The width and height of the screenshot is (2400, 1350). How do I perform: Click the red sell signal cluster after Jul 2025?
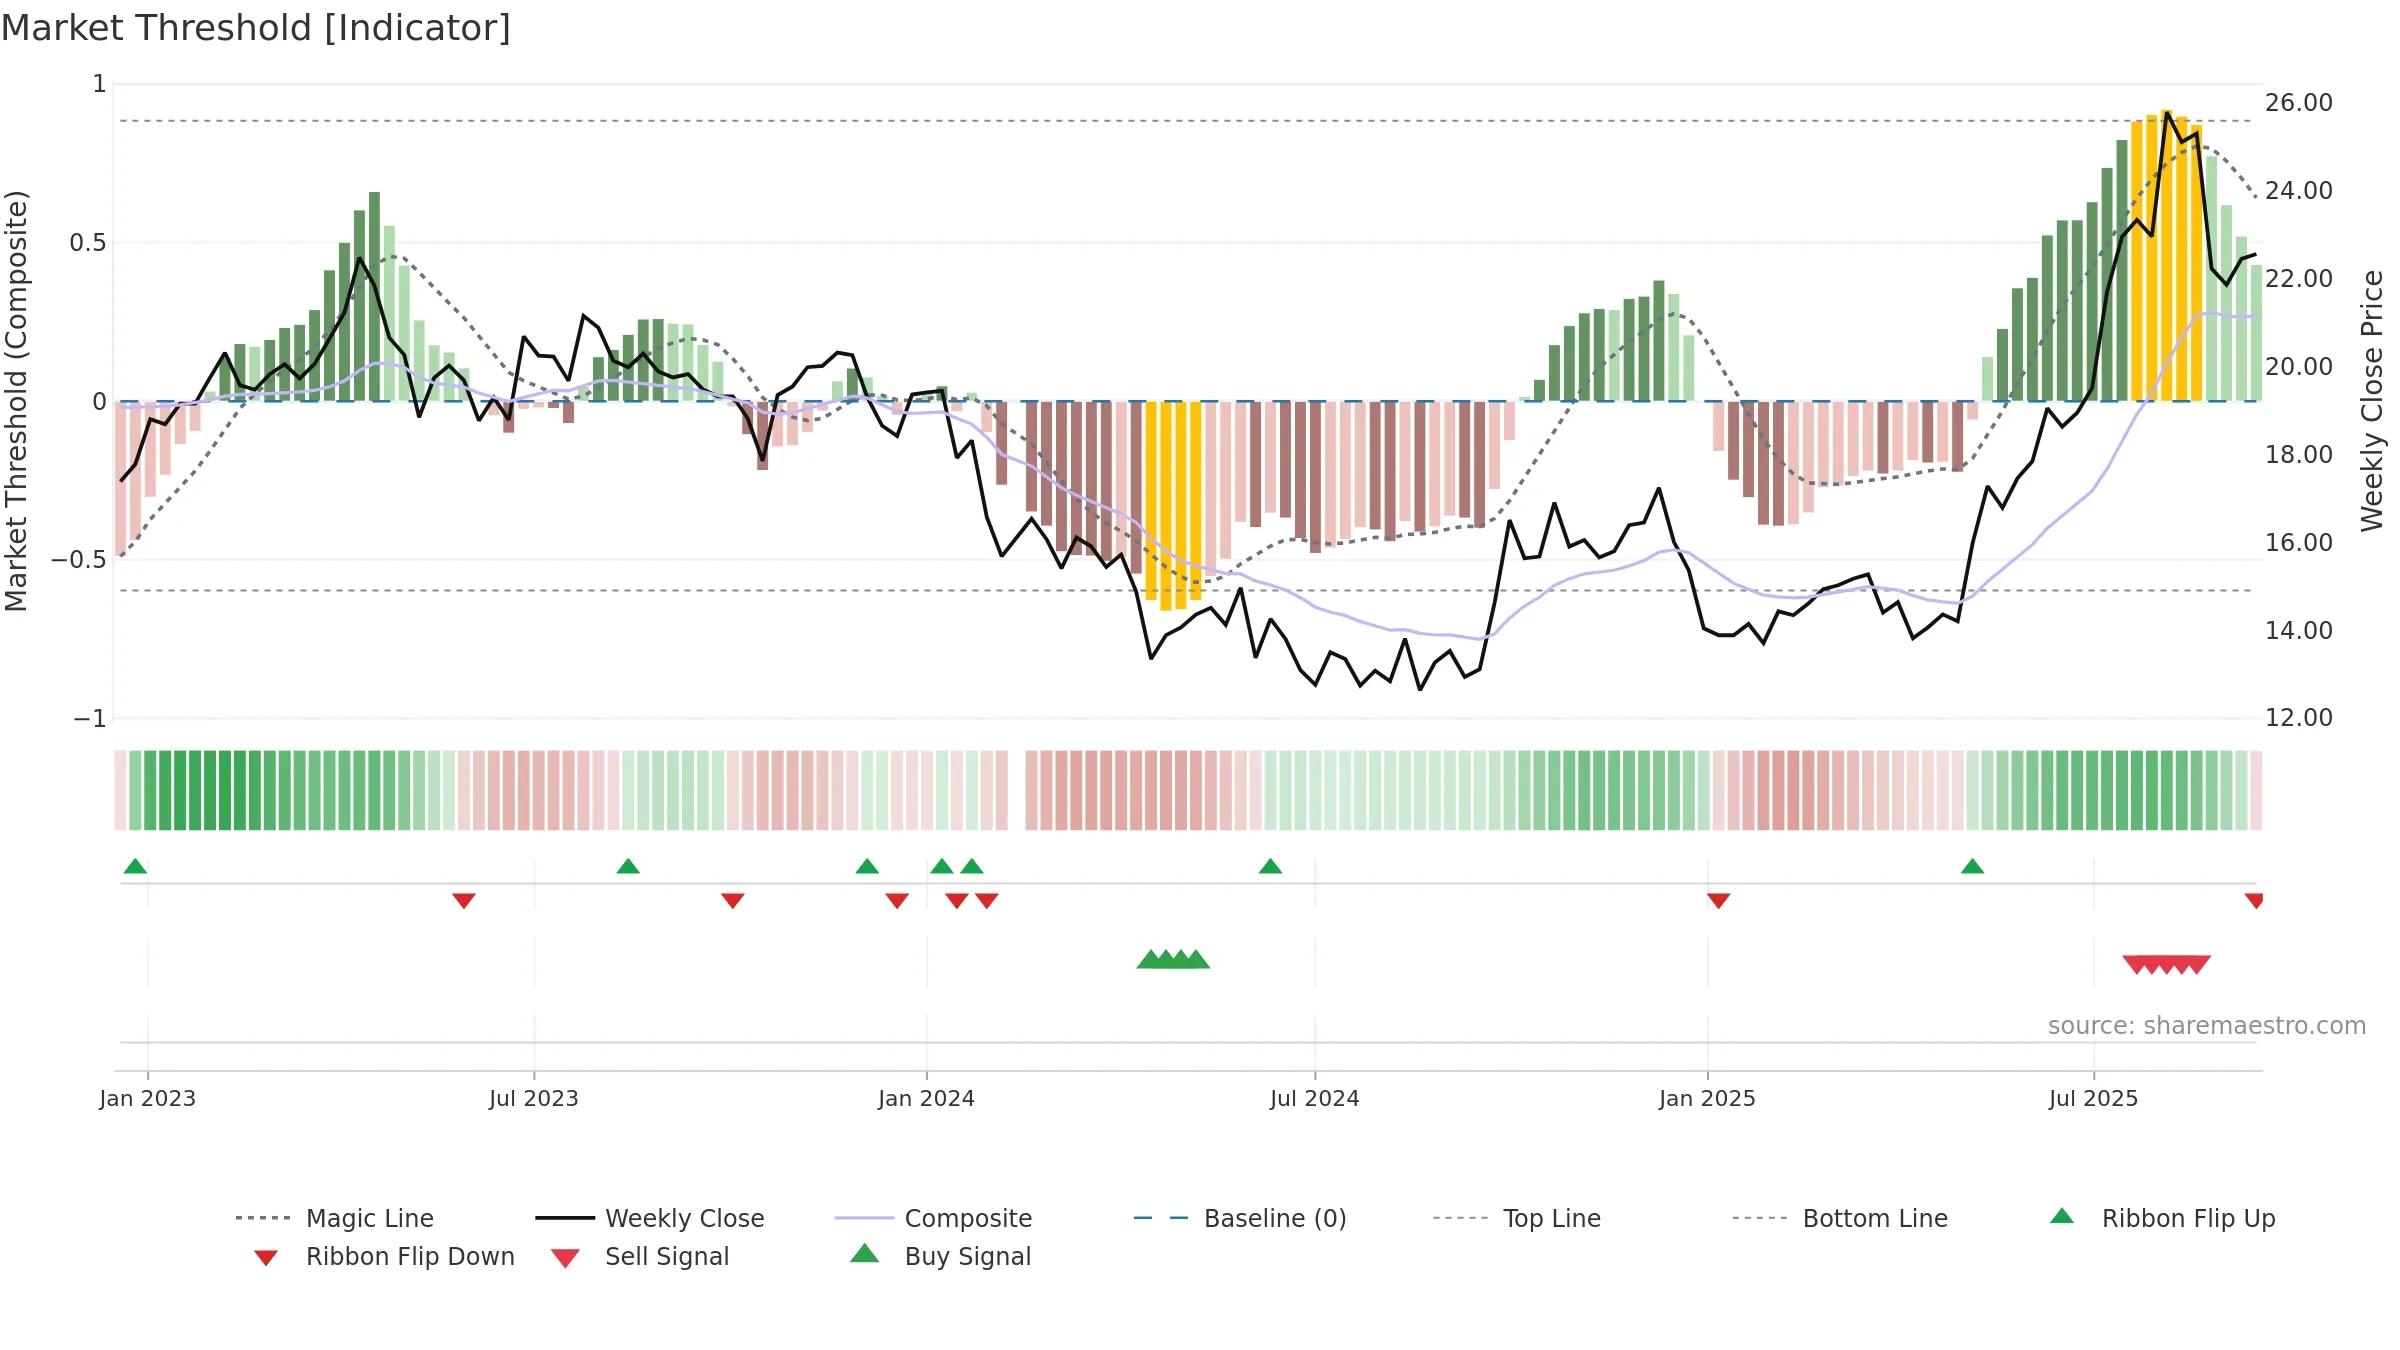pyautogui.click(x=2167, y=964)
